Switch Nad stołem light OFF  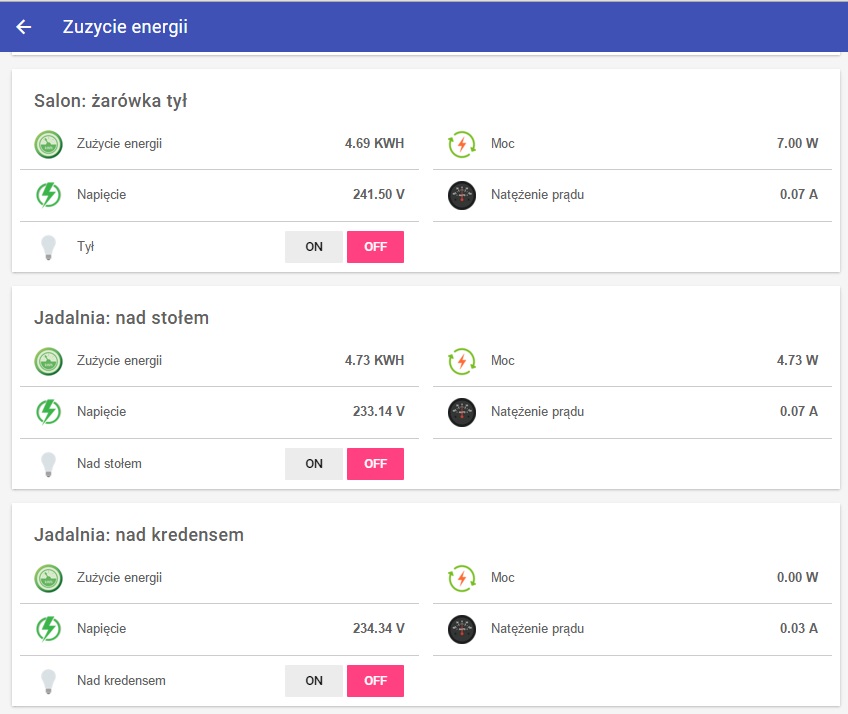(x=375, y=464)
